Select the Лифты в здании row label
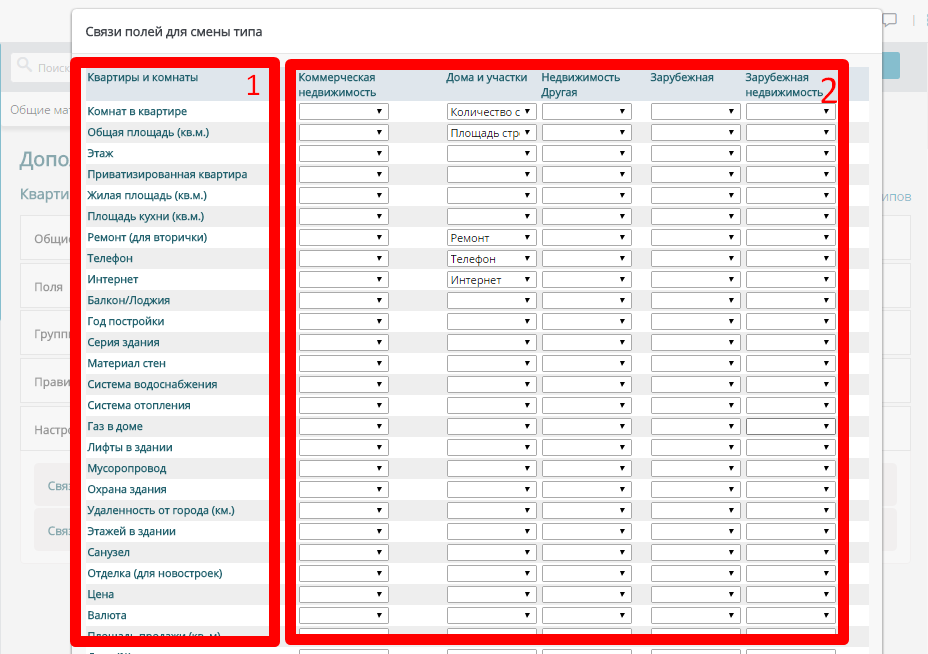 [130, 447]
